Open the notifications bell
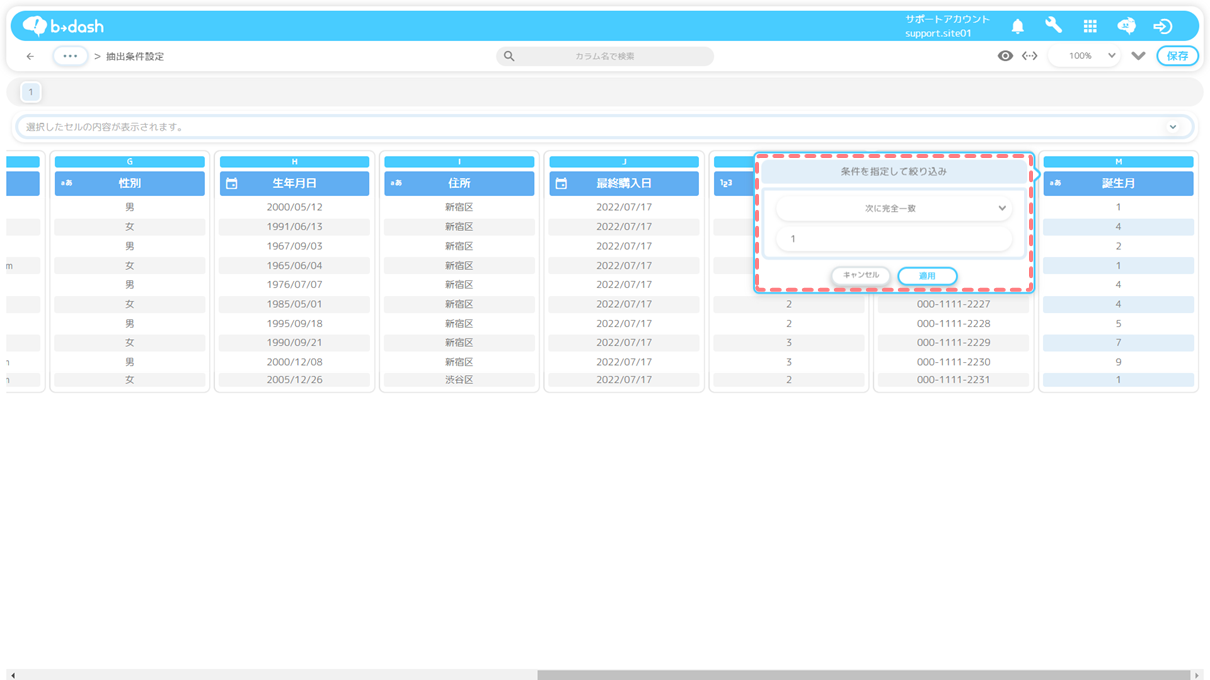 coord(1017,27)
